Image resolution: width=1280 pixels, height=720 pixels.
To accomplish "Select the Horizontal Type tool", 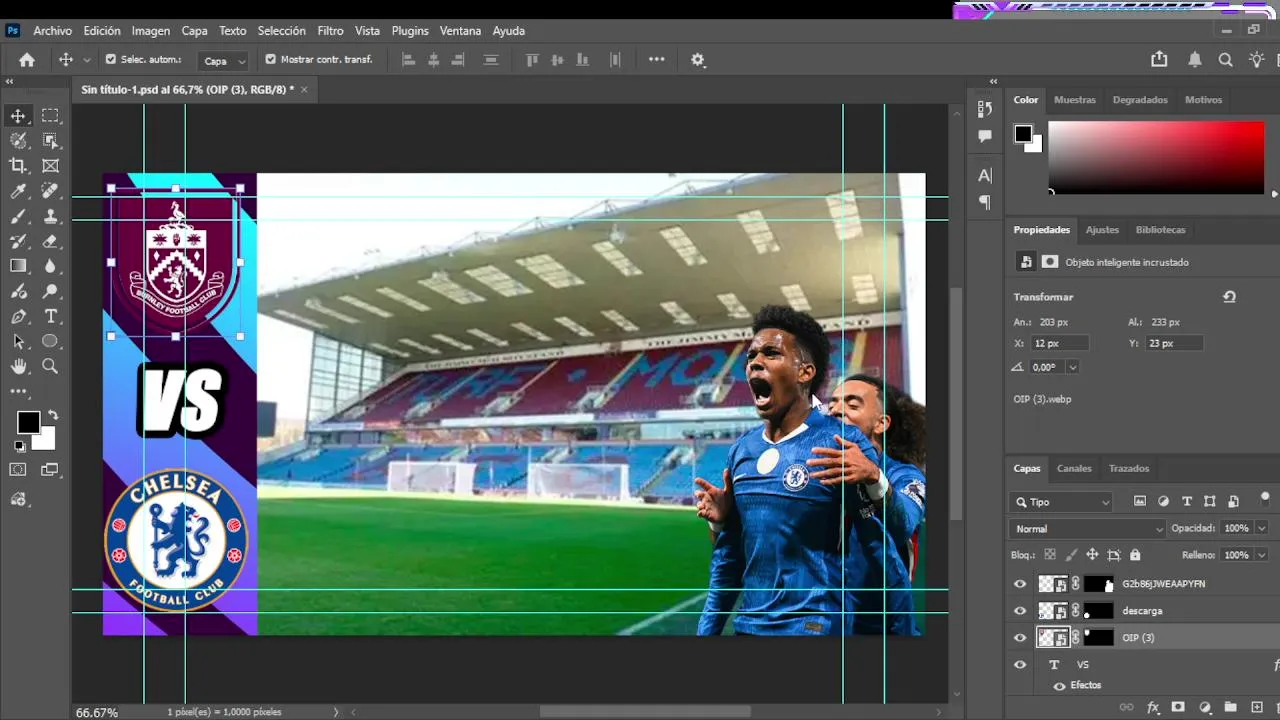I will tap(50, 316).
